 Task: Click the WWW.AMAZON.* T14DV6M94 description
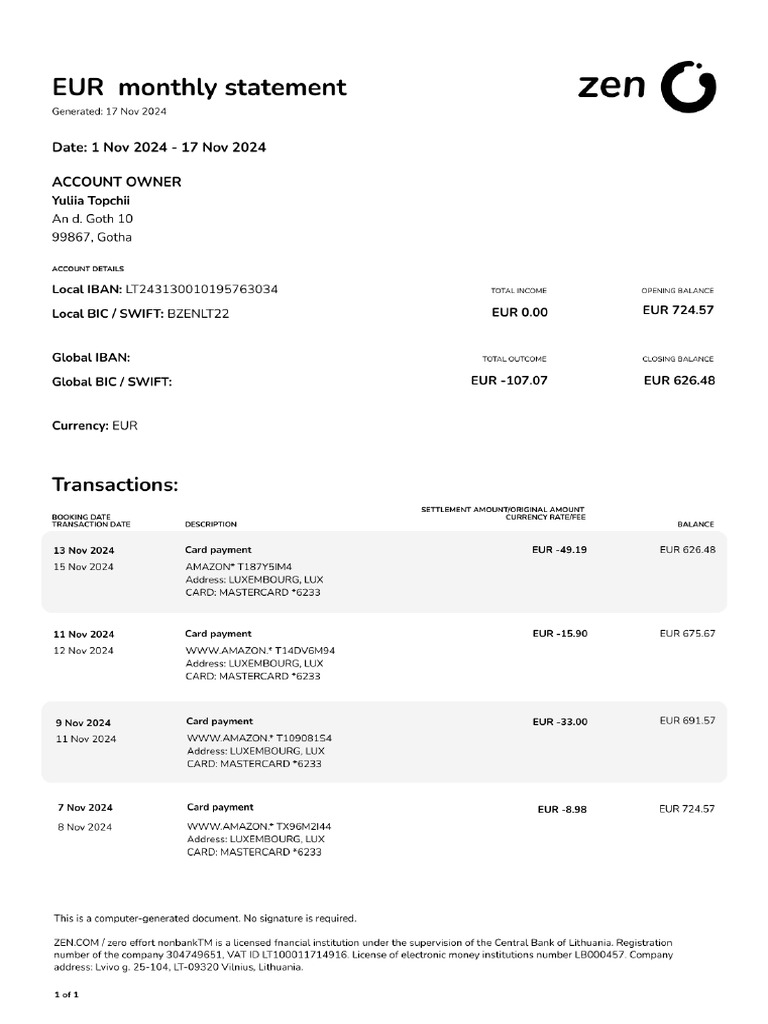click(260, 650)
